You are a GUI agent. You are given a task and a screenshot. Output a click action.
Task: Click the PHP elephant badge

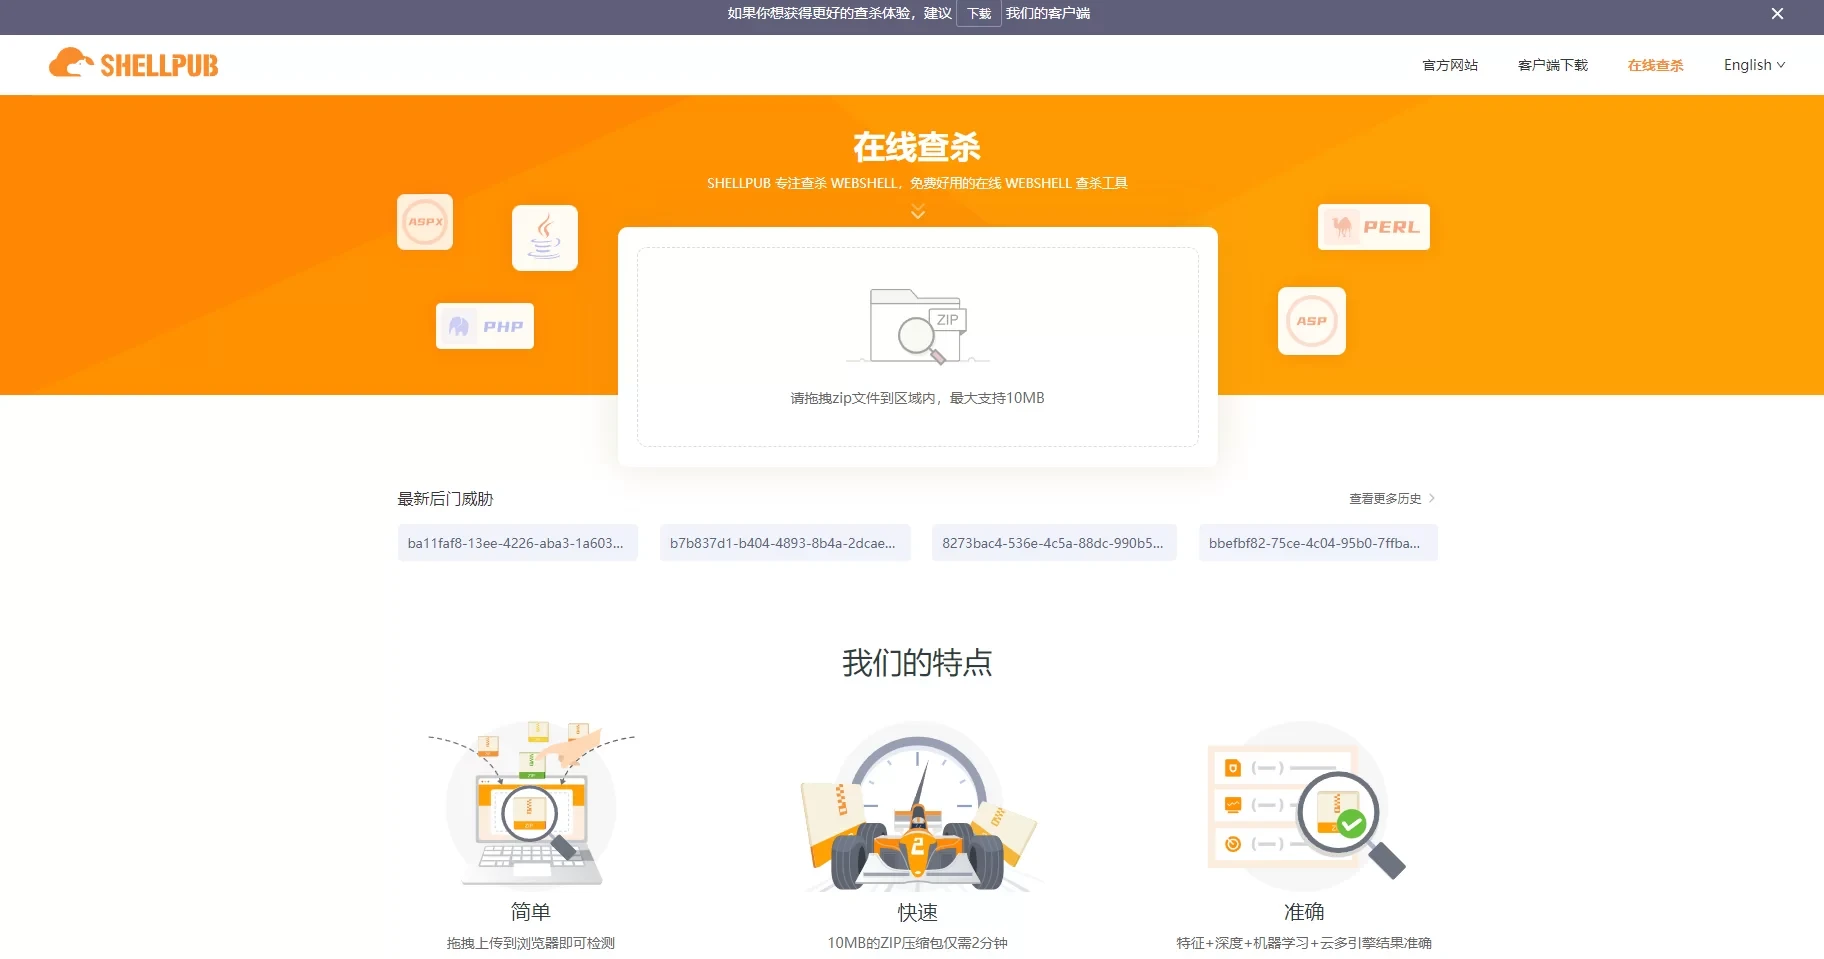pyautogui.click(x=485, y=326)
